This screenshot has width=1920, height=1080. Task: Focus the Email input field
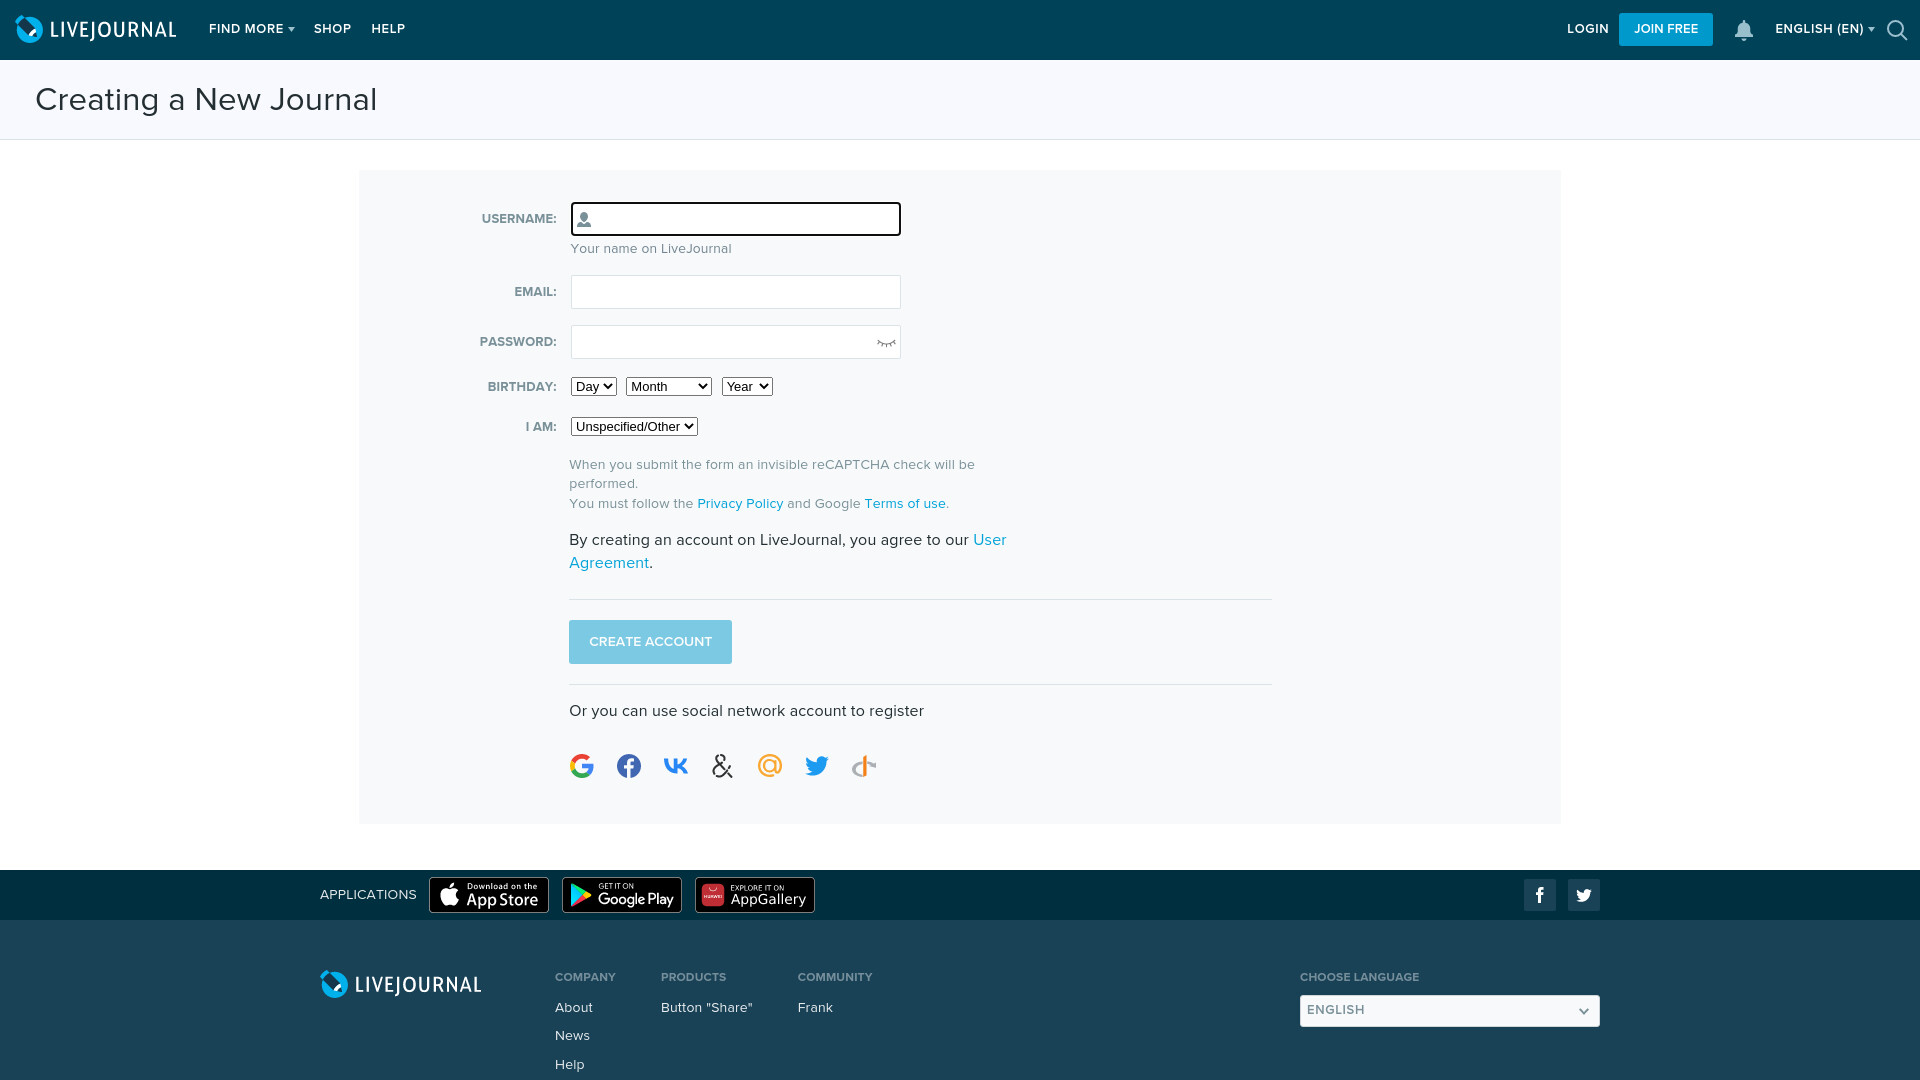click(736, 292)
